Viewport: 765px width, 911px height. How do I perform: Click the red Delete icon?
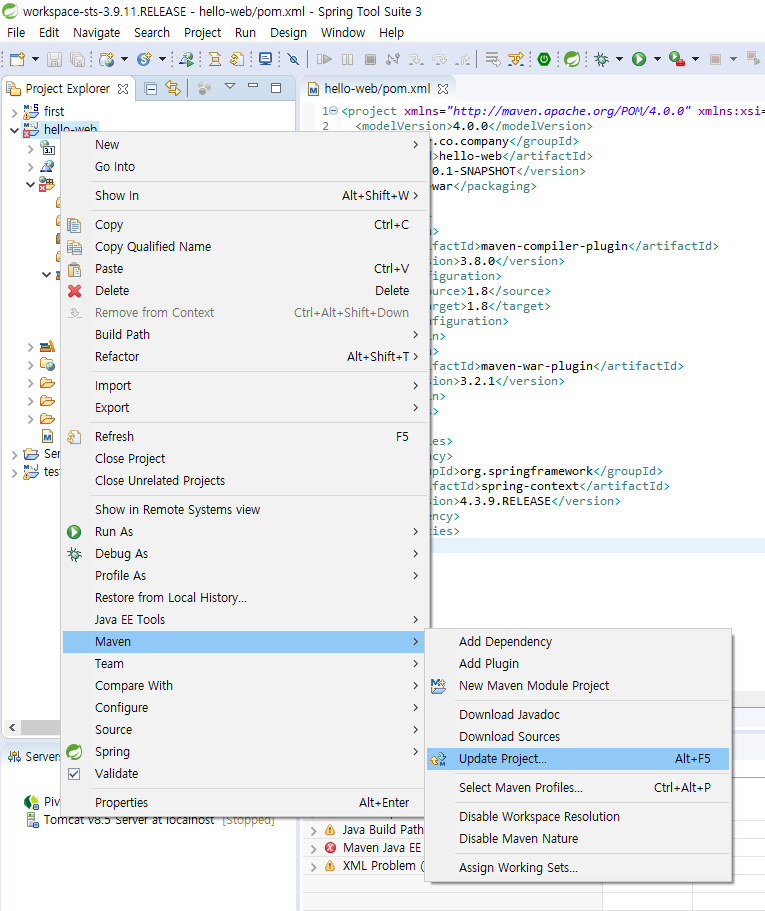pos(74,291)
